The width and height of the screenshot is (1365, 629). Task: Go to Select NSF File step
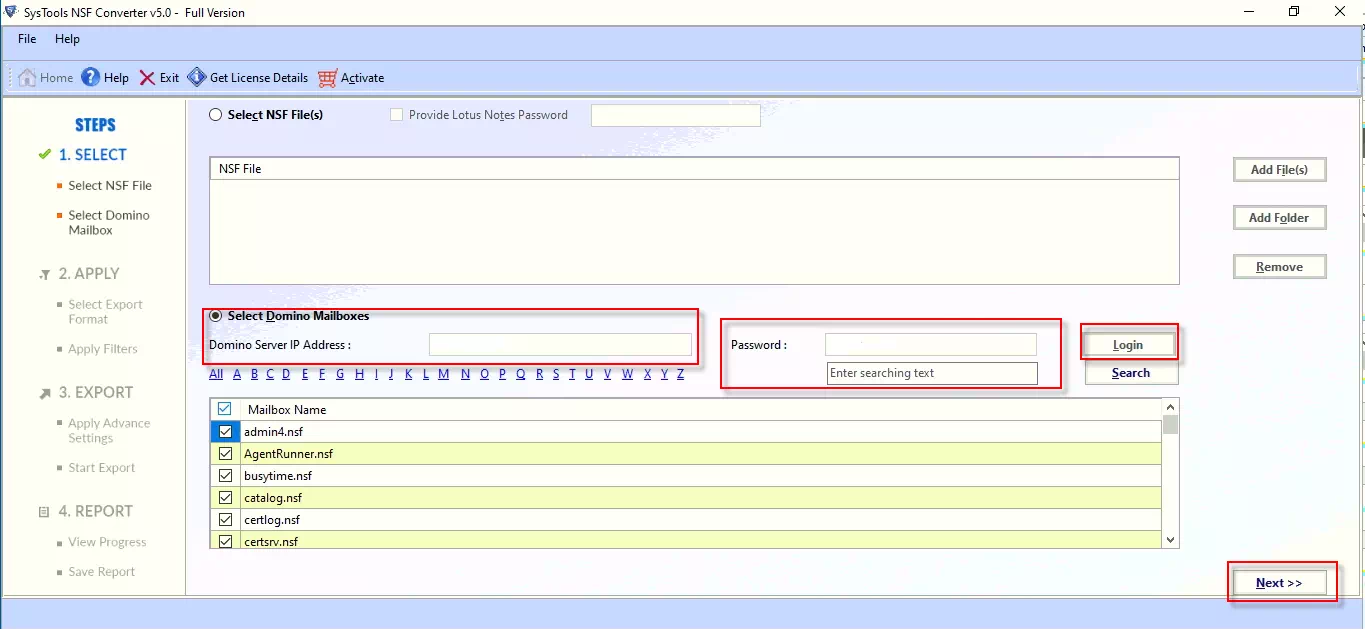point(110,186)
